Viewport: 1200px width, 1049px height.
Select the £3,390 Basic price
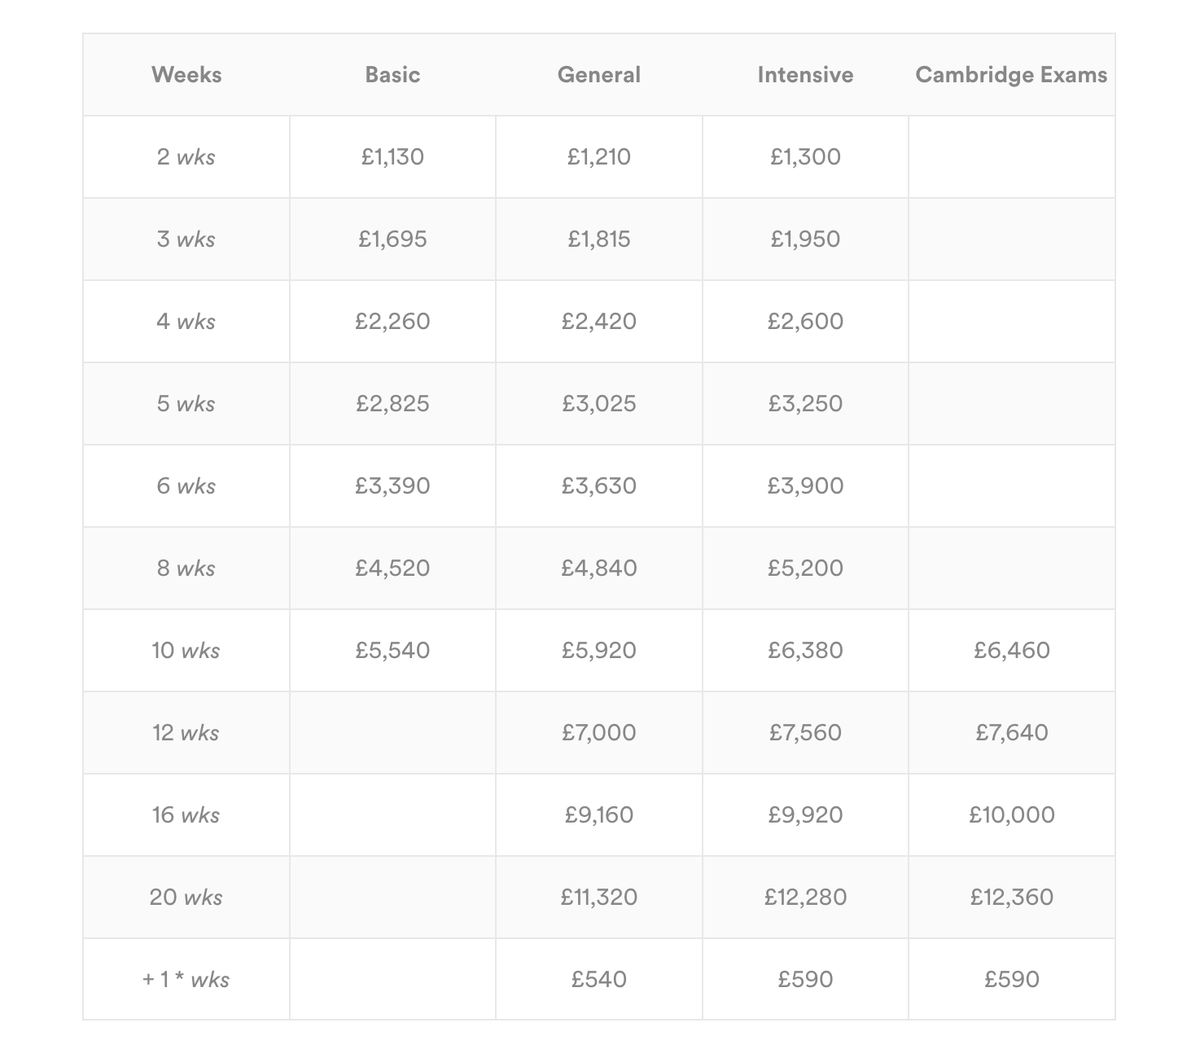392,486
